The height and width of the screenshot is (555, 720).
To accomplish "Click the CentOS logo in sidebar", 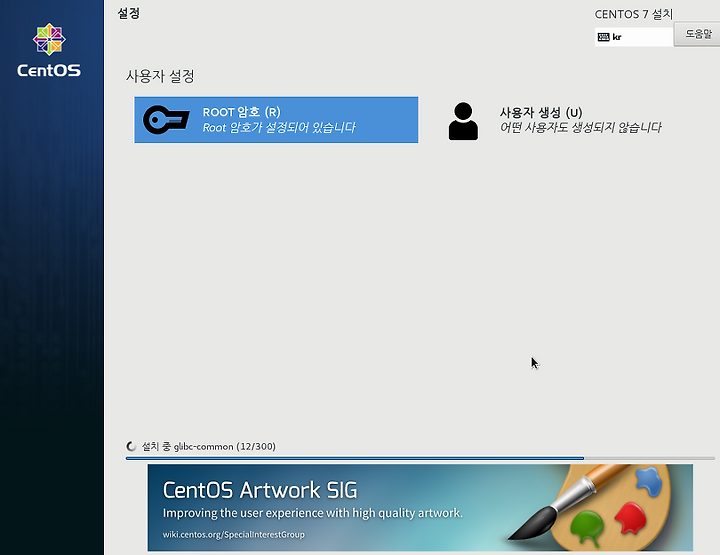I will 49,50.
